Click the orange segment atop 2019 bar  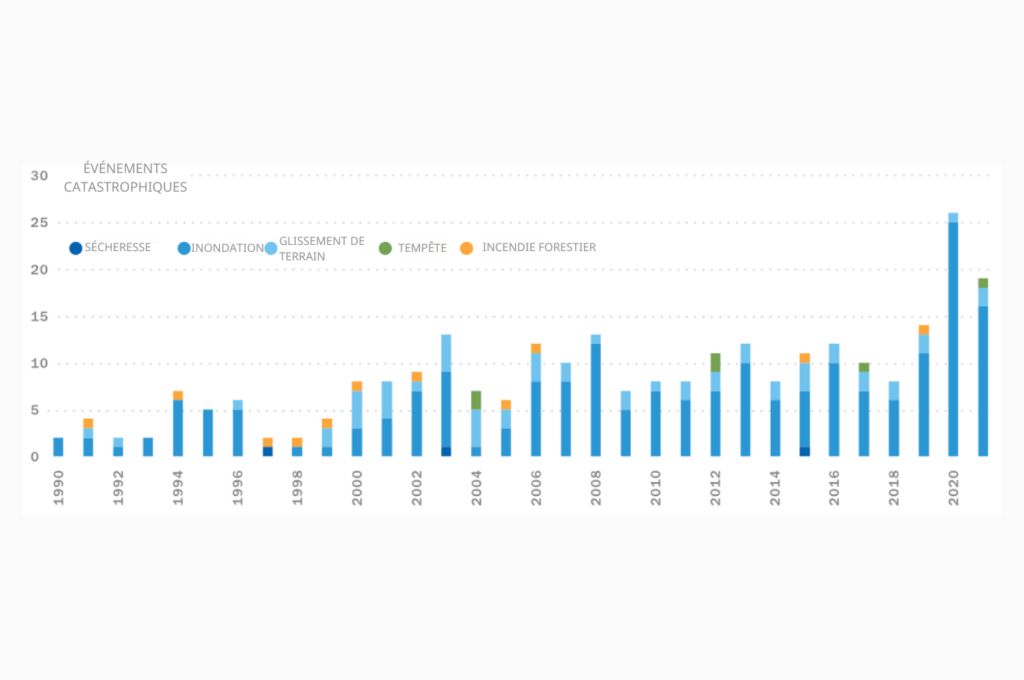(x=923, y=329)
